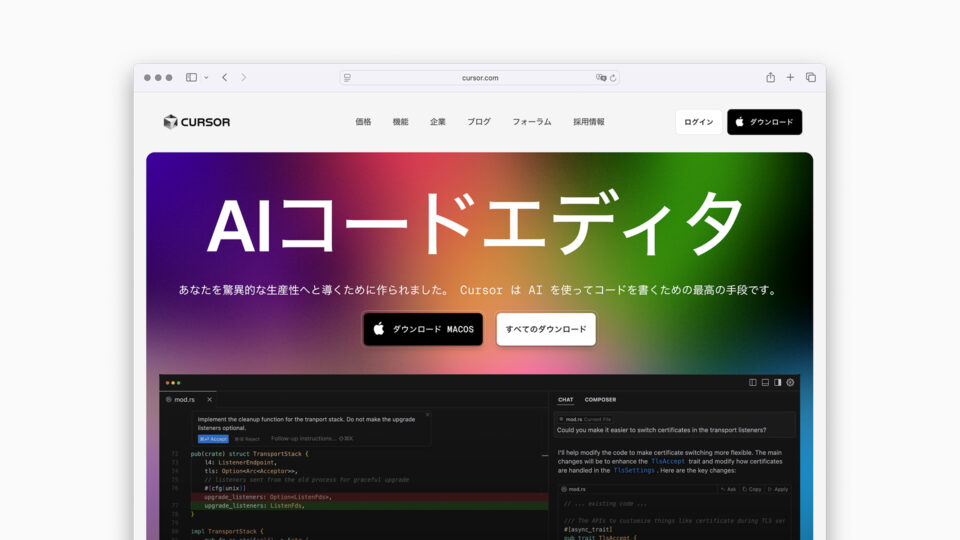Open the フォーラム navigation link
Image resolution: width=960 pixels, height=540 pixels.
point(531,122)
